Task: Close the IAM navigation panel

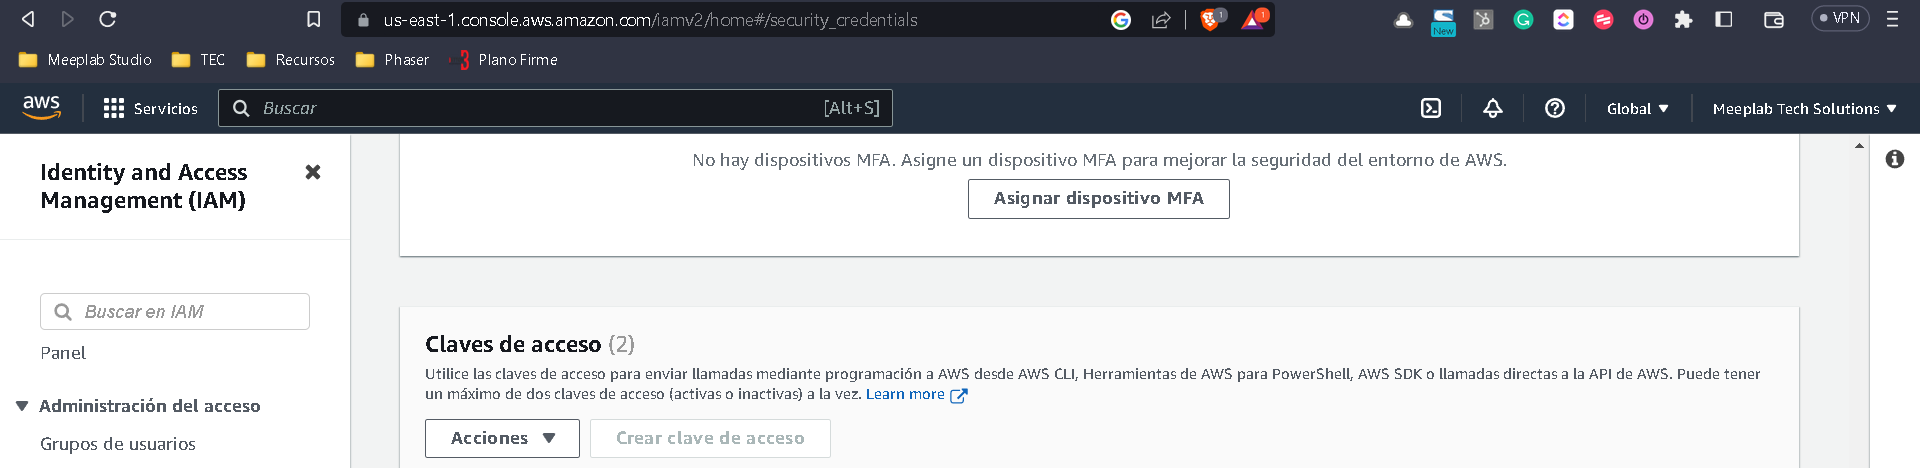Action: tap(313, 172)
